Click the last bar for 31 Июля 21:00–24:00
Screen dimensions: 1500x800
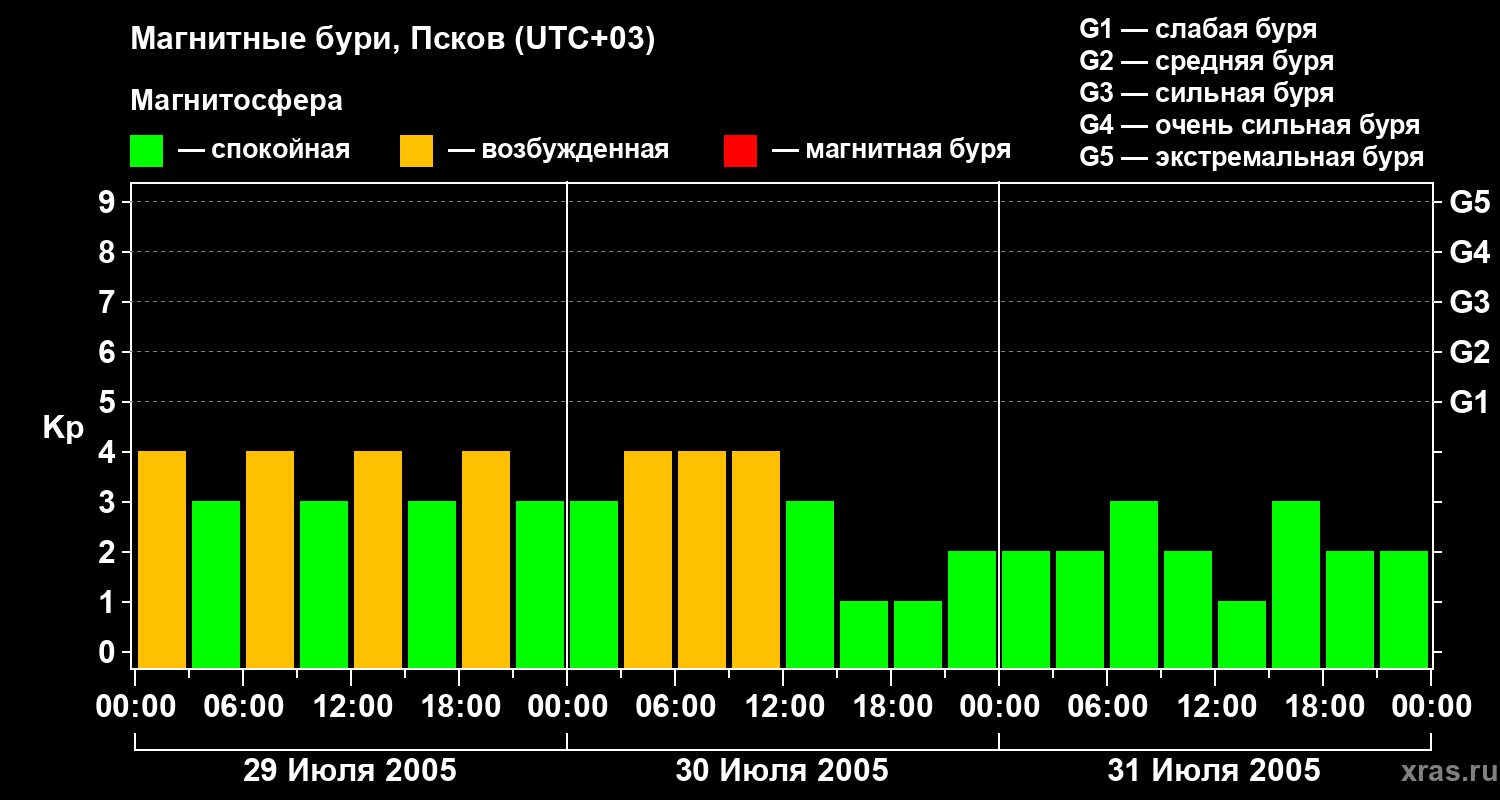pyautogui.click(x=1404, y=609)
